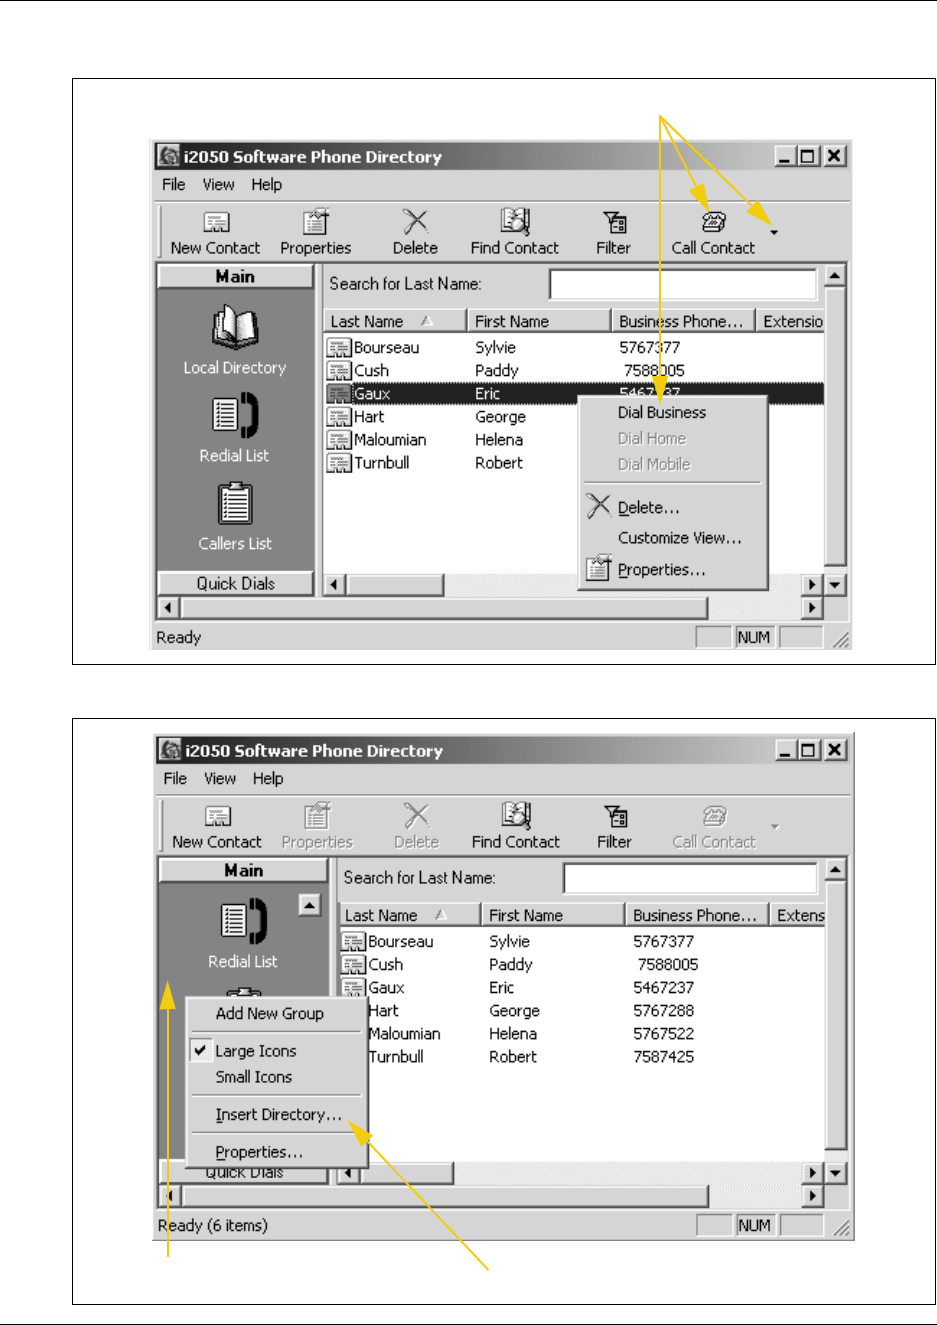Click app icon in top window title bar
This screenshot has width=937, height=1325.
[169, 156]
